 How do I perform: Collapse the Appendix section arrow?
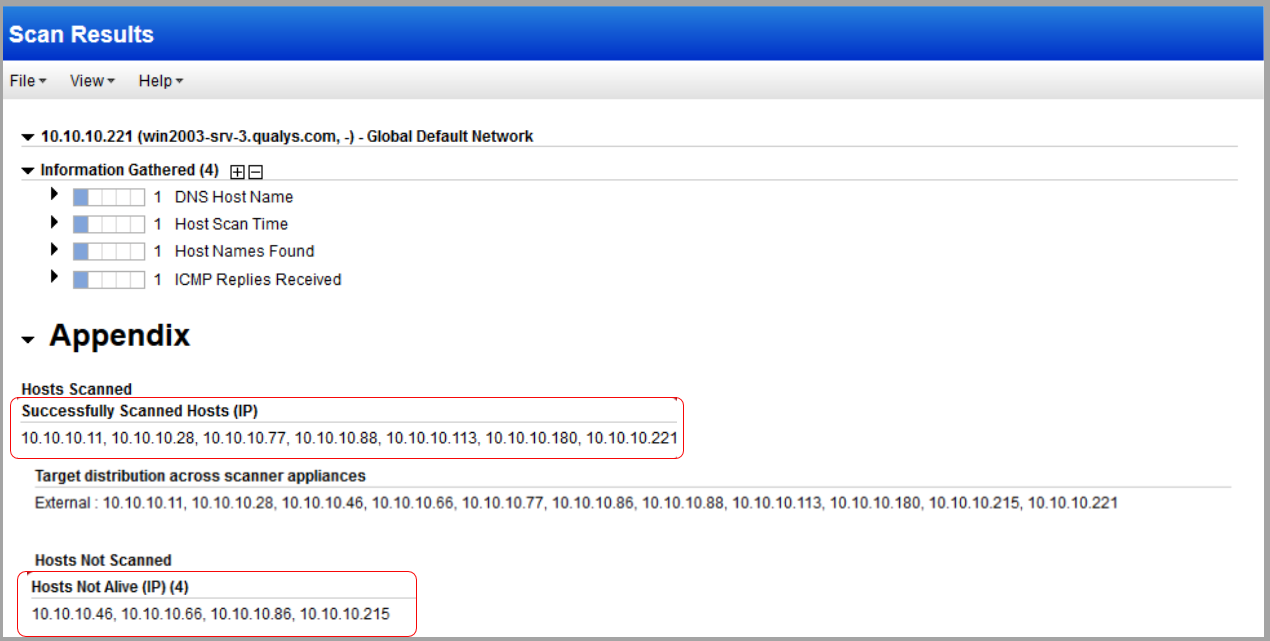coord(28,340)
